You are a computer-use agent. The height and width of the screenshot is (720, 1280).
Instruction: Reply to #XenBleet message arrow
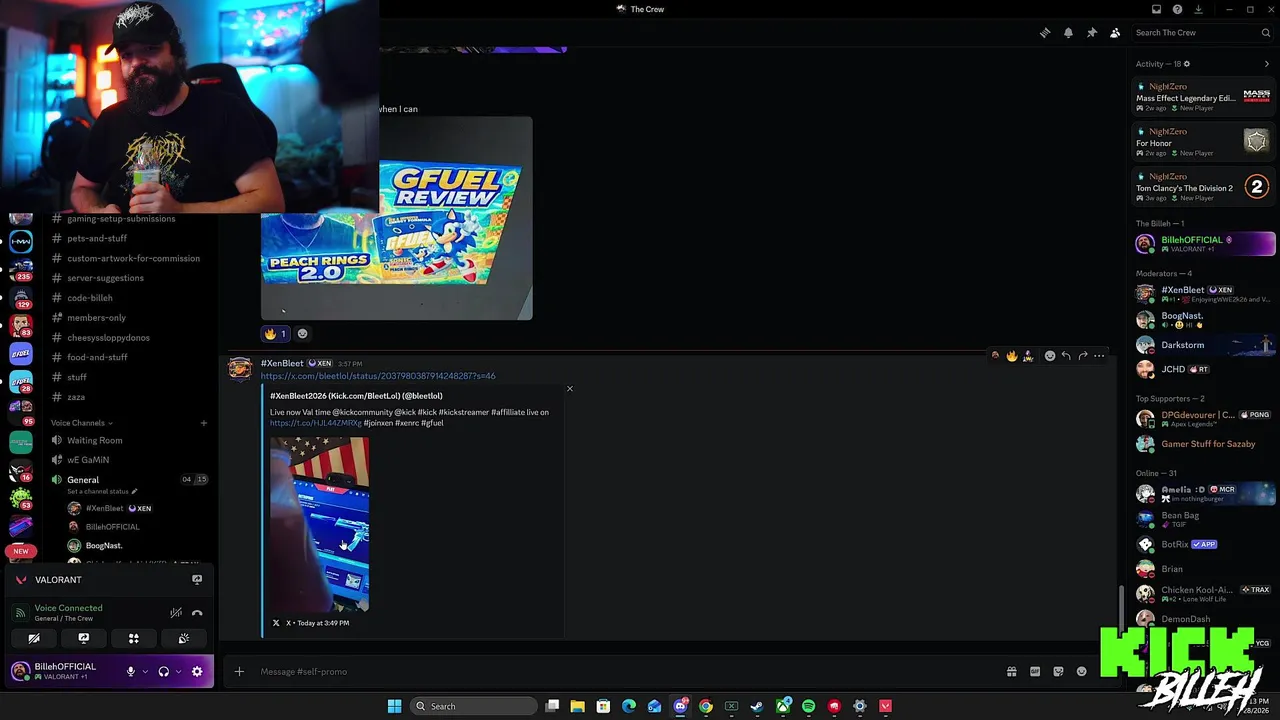(1066, 356)
